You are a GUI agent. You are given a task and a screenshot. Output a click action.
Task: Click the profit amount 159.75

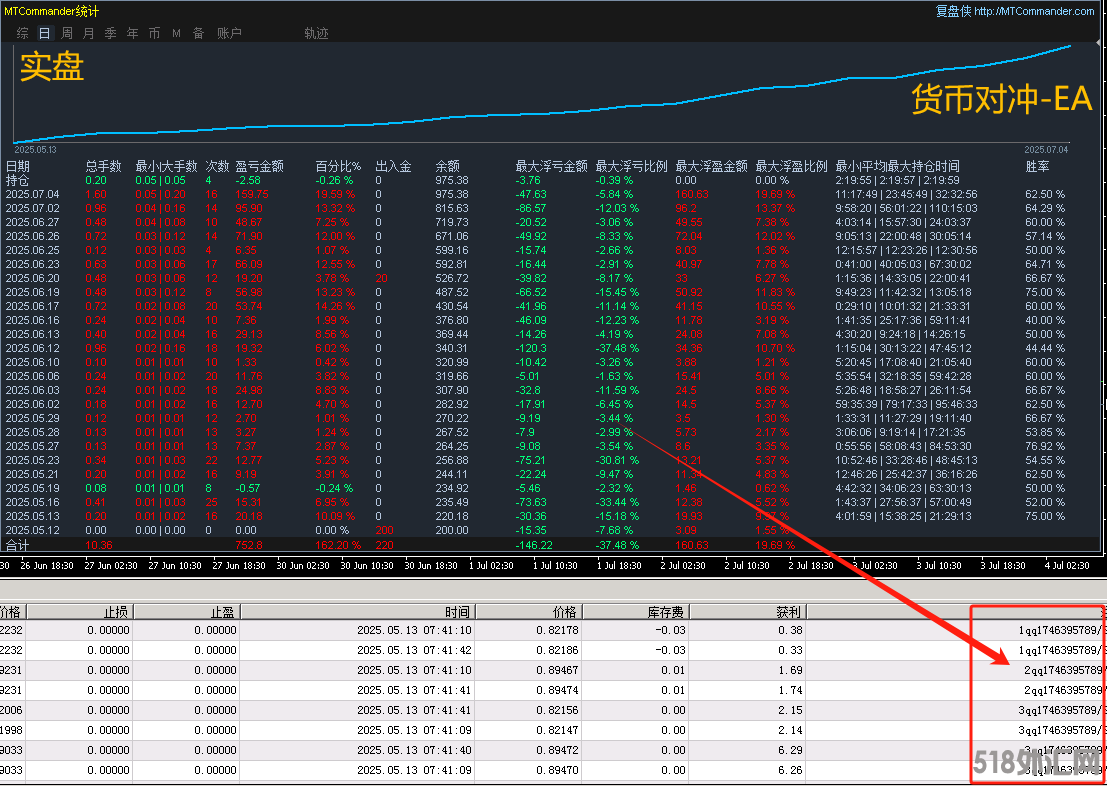point(252,194)
